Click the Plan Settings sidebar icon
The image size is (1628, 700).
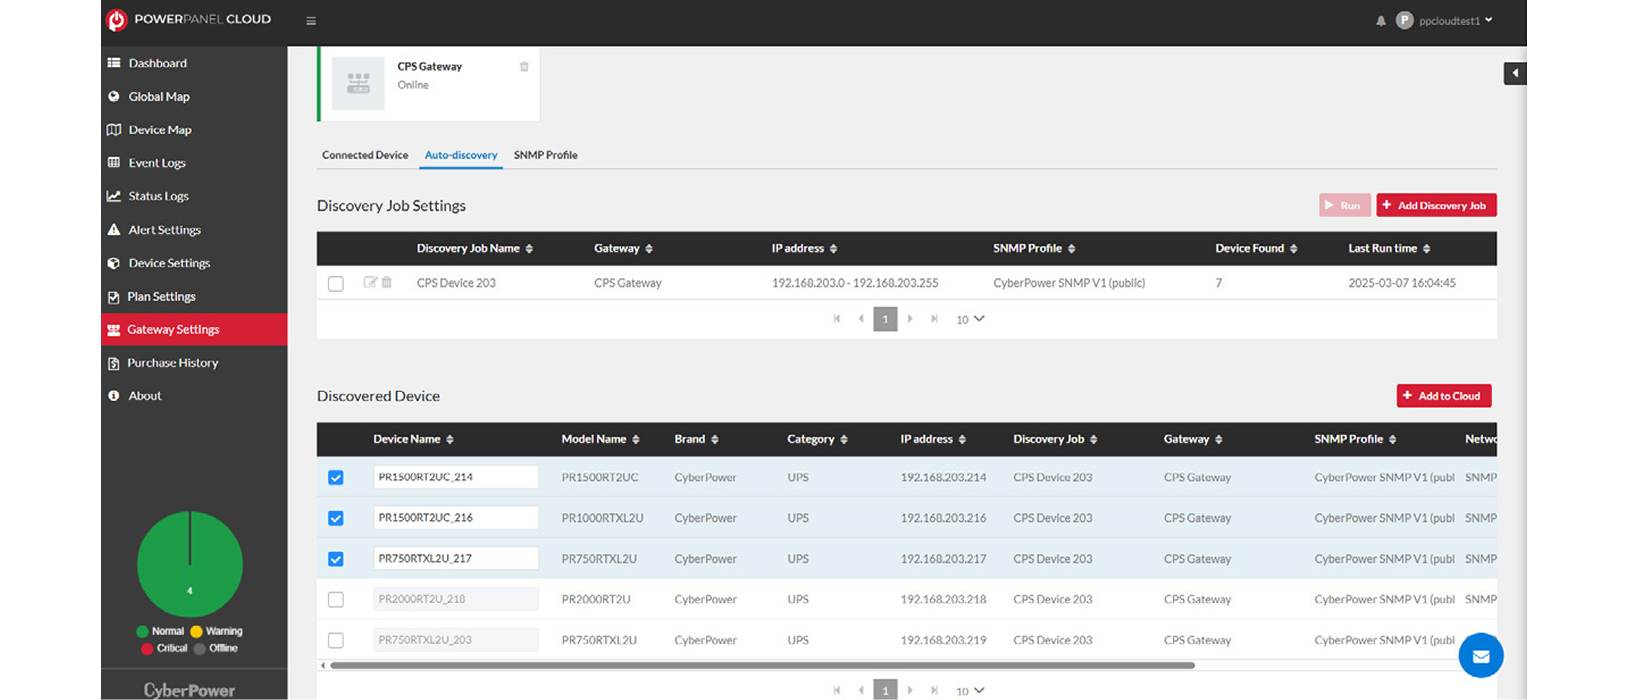coord(114,297)
